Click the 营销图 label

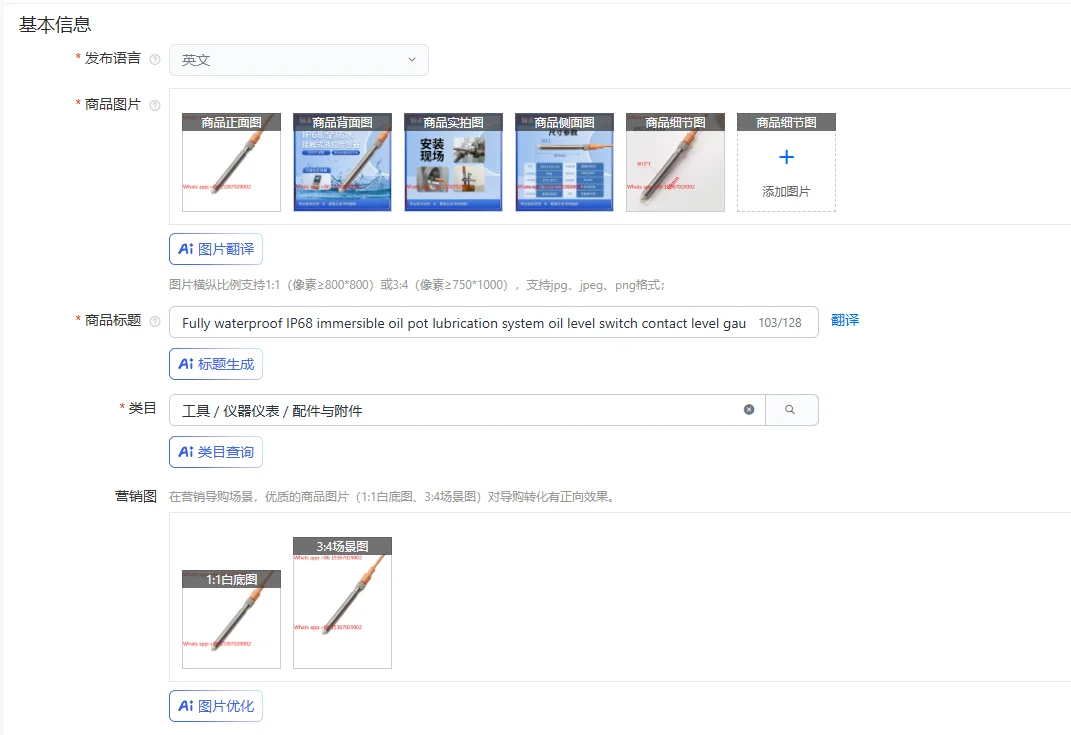pyautogui.click(x=136, y=497)
